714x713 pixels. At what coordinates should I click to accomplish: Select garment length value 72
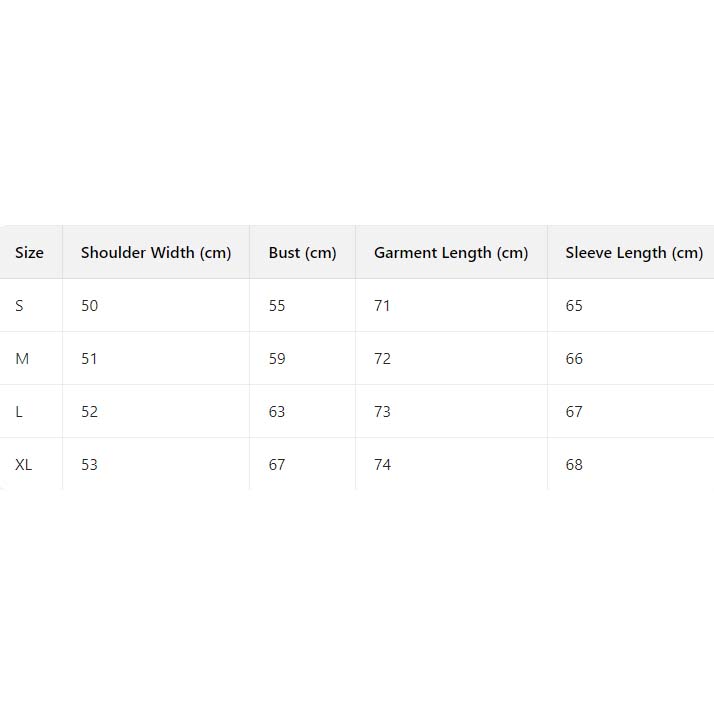[382, 359]
